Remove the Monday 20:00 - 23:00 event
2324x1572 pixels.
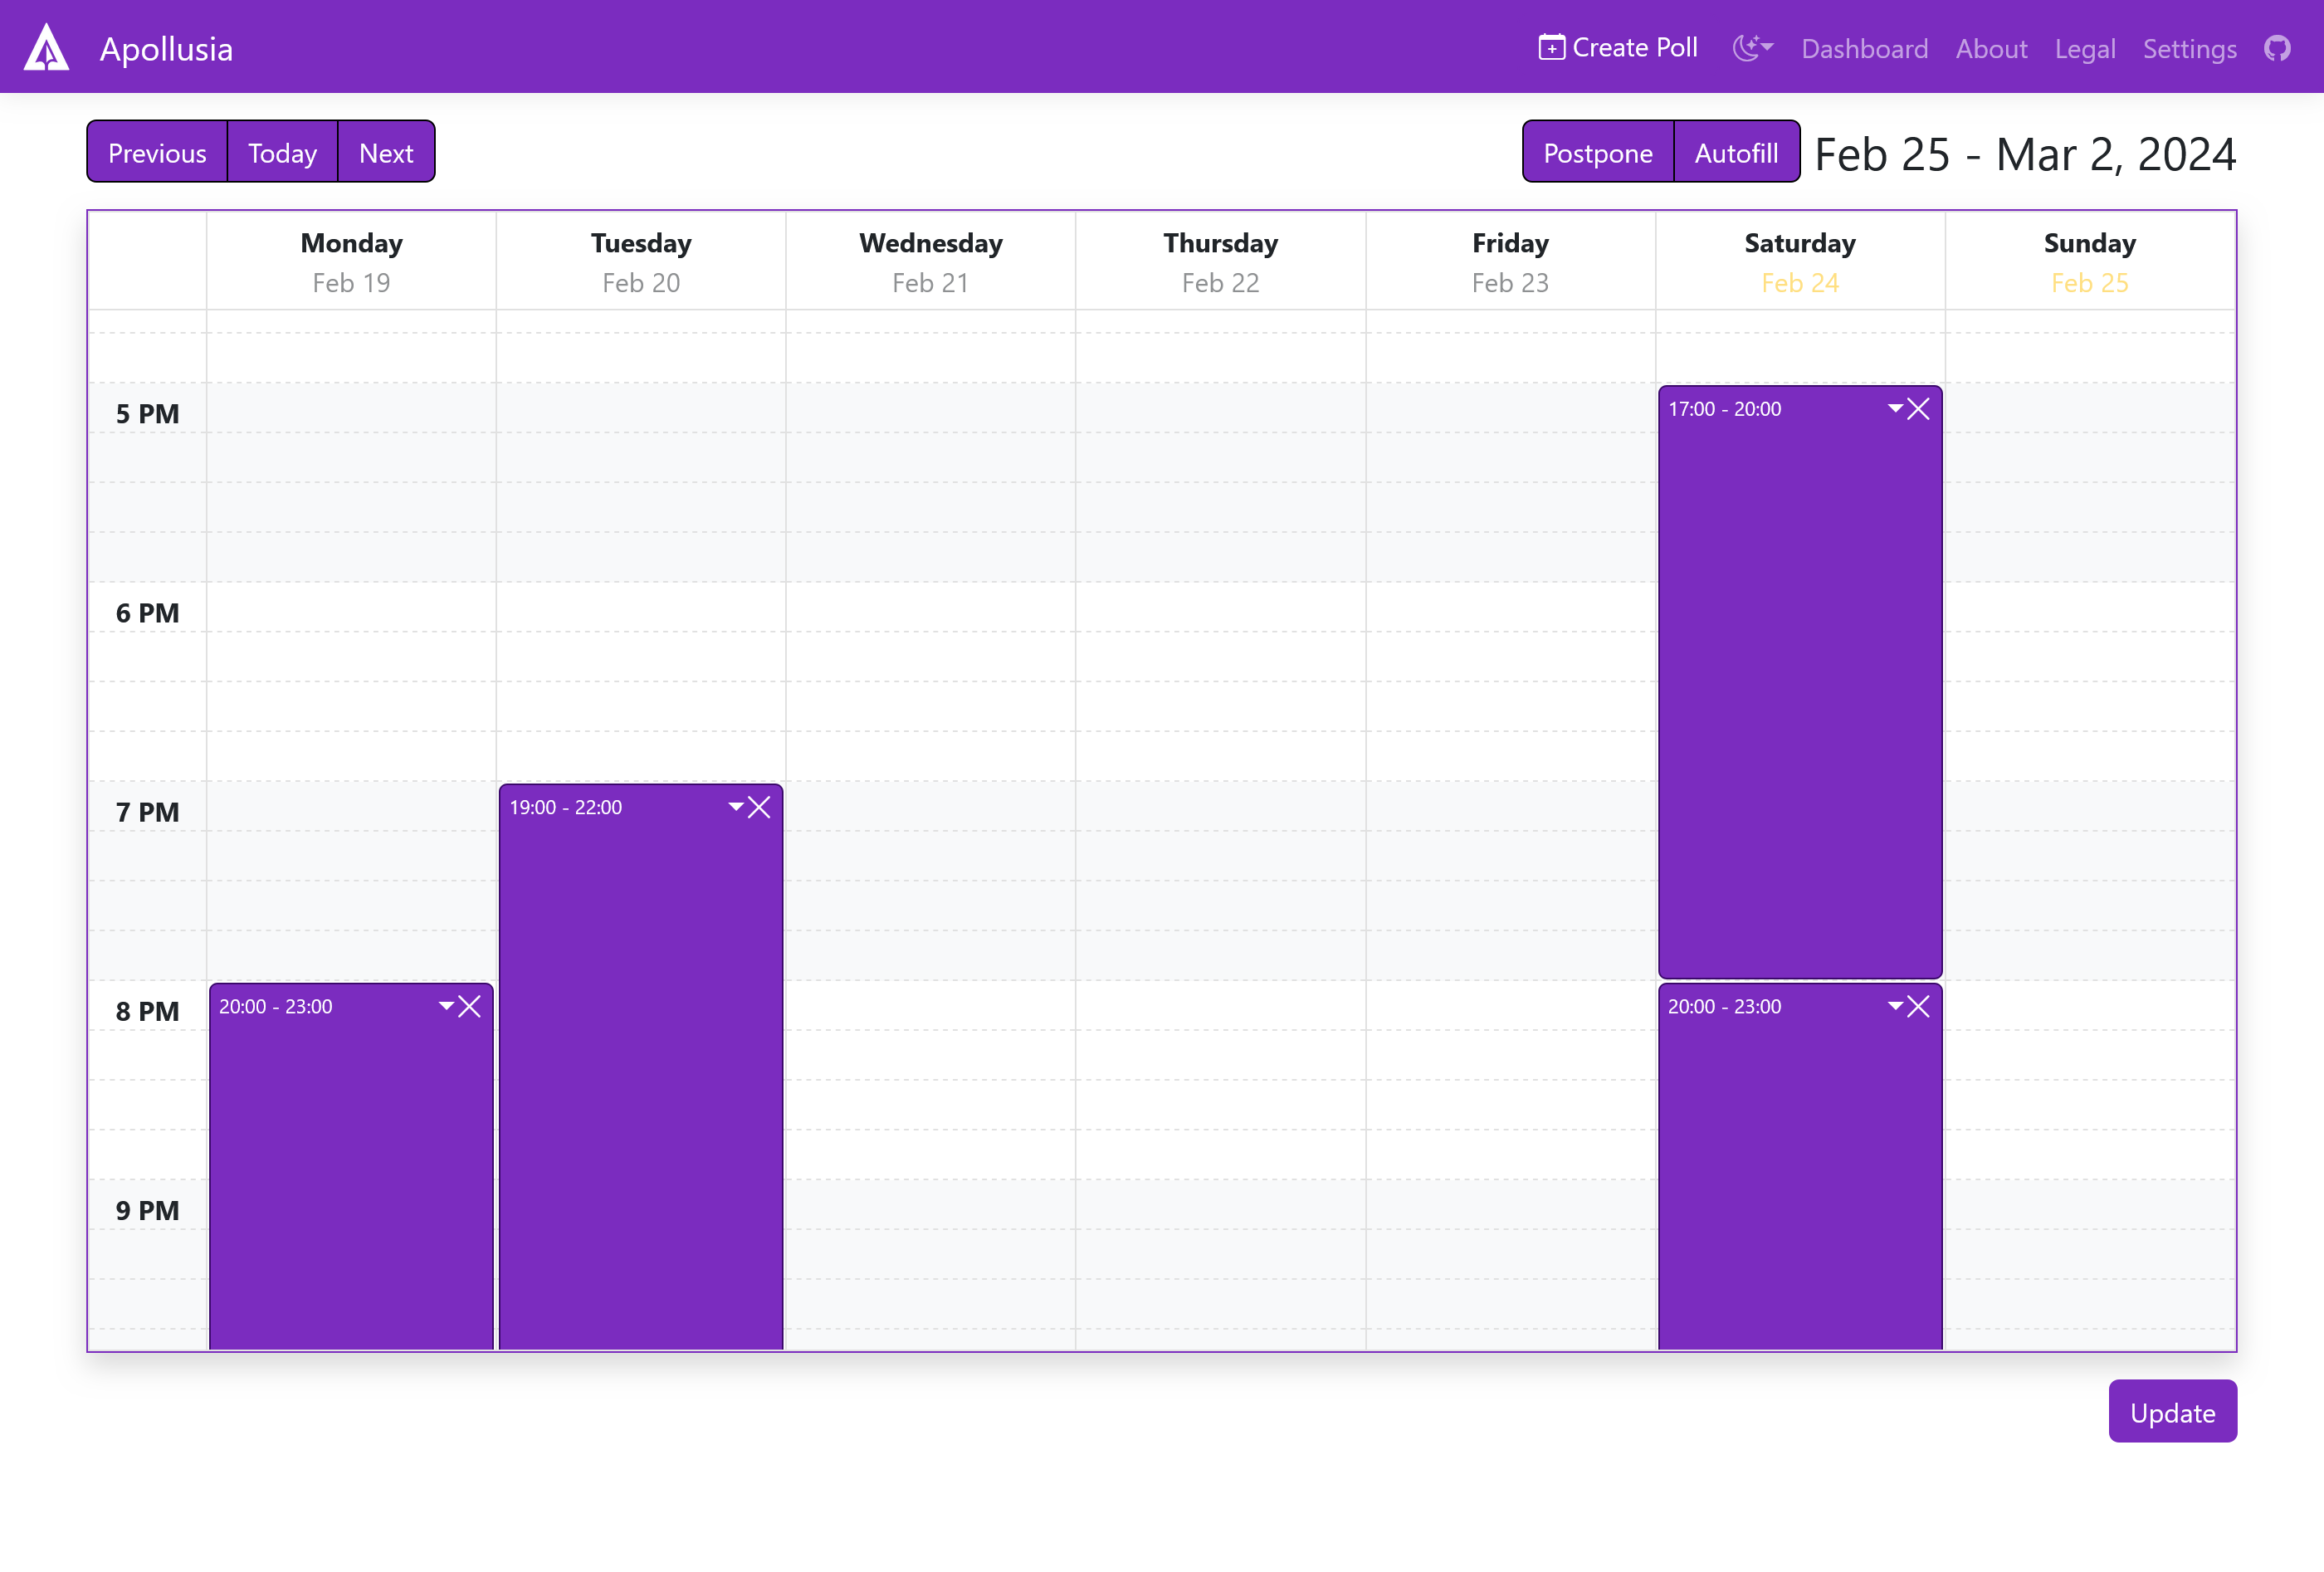point(469,1006)
